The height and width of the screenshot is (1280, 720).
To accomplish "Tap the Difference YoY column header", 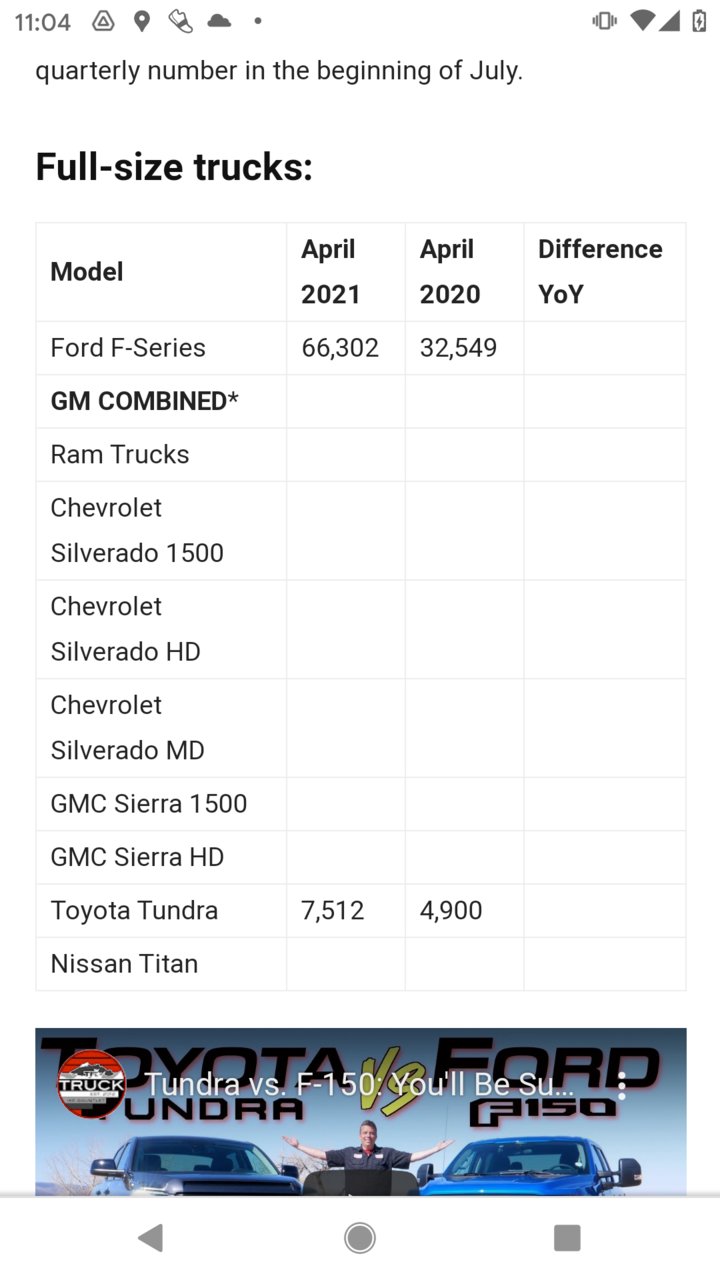I will pos(600,271).
